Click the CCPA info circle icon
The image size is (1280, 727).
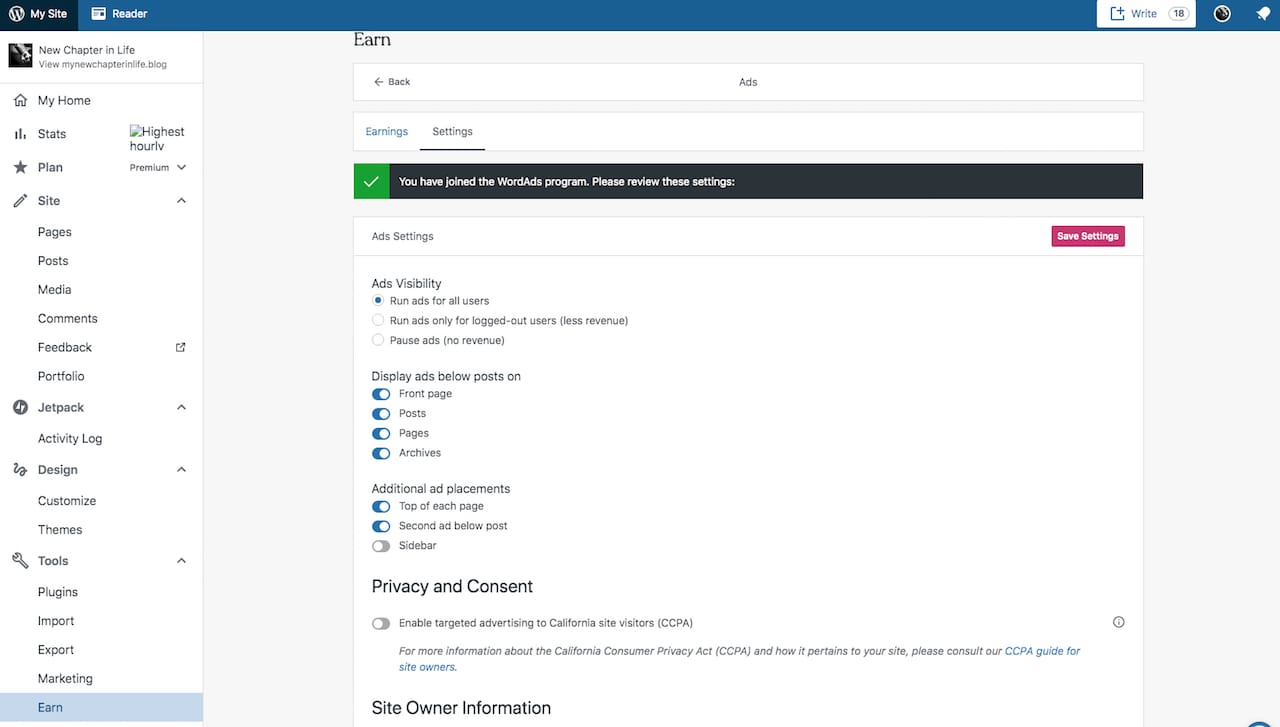pos(1118,622)
